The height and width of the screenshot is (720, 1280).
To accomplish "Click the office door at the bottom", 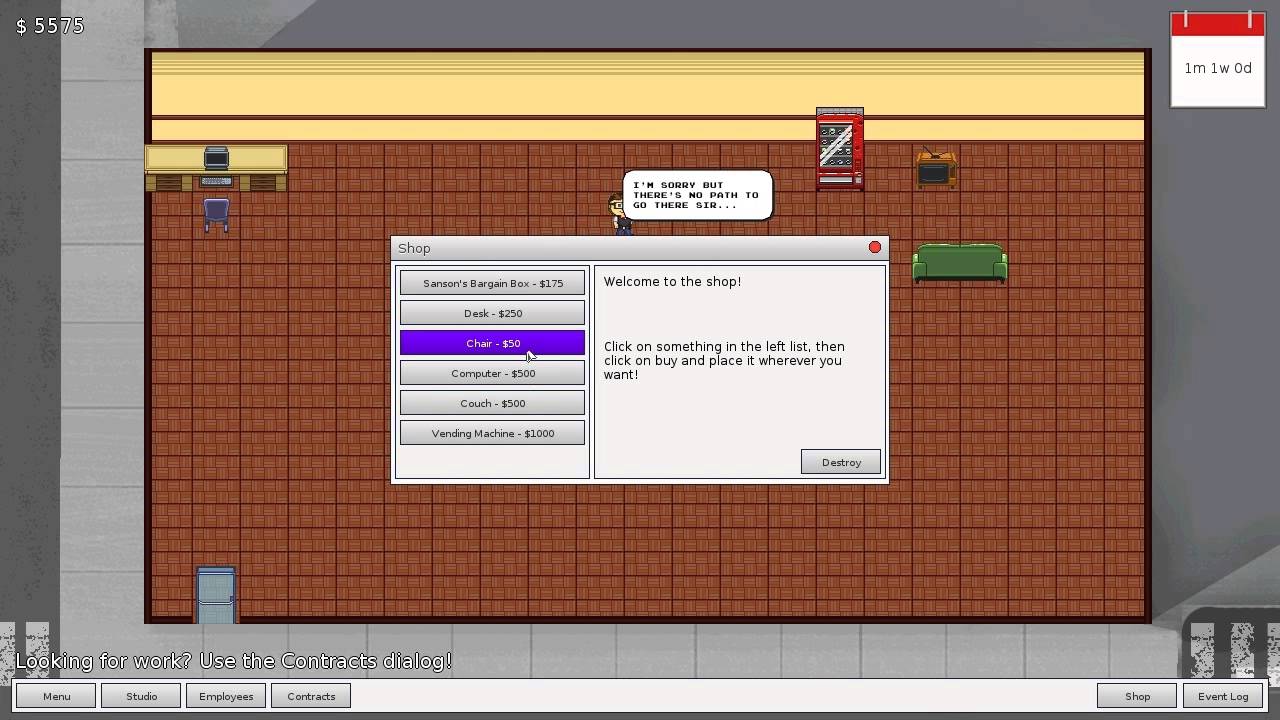I will tap(216, 595).
